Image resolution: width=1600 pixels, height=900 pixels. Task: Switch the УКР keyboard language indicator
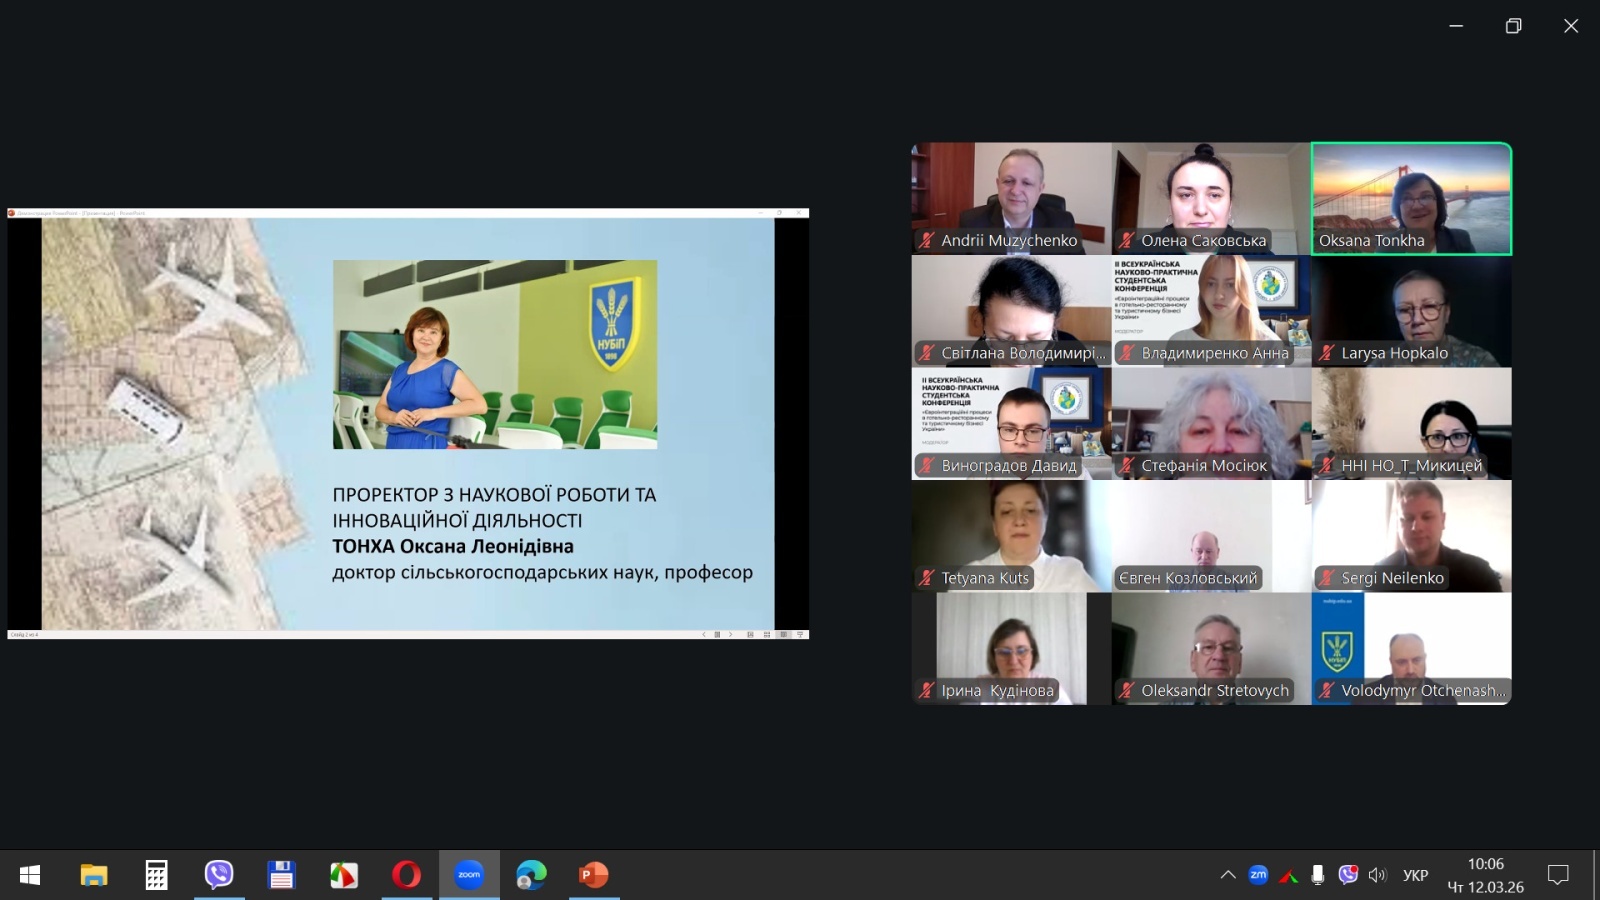(1415, 875)
